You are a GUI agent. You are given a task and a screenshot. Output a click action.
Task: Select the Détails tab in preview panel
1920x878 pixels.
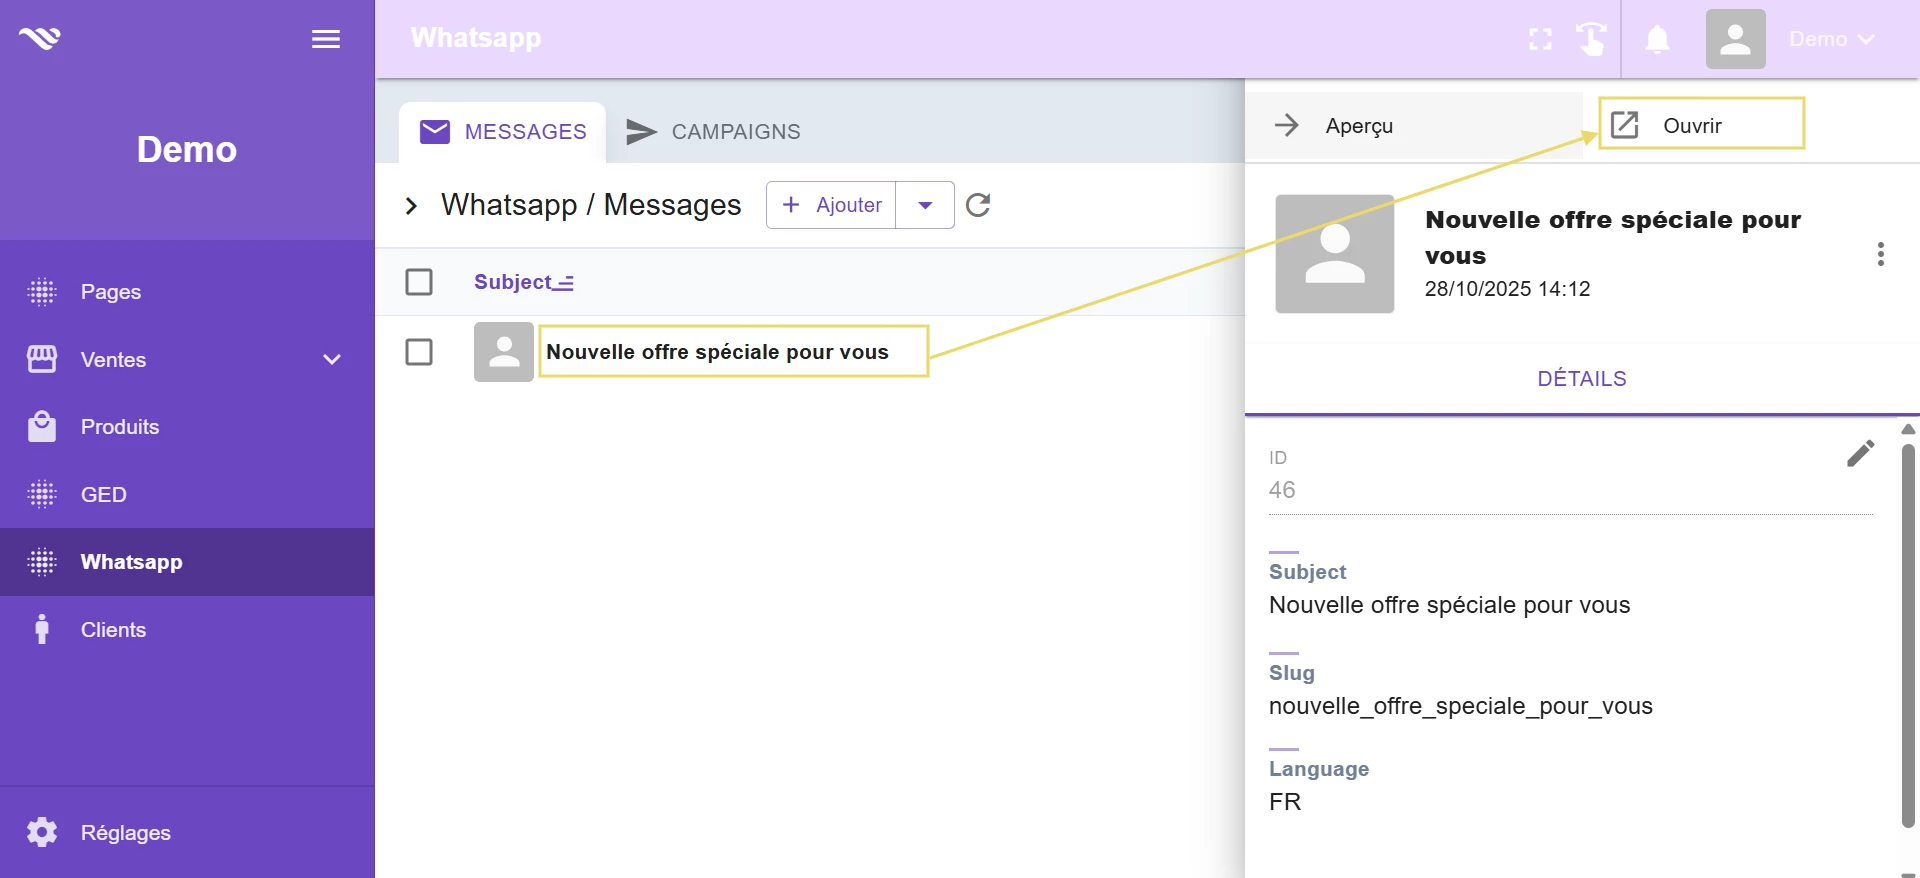click(x=1581, y=379)
